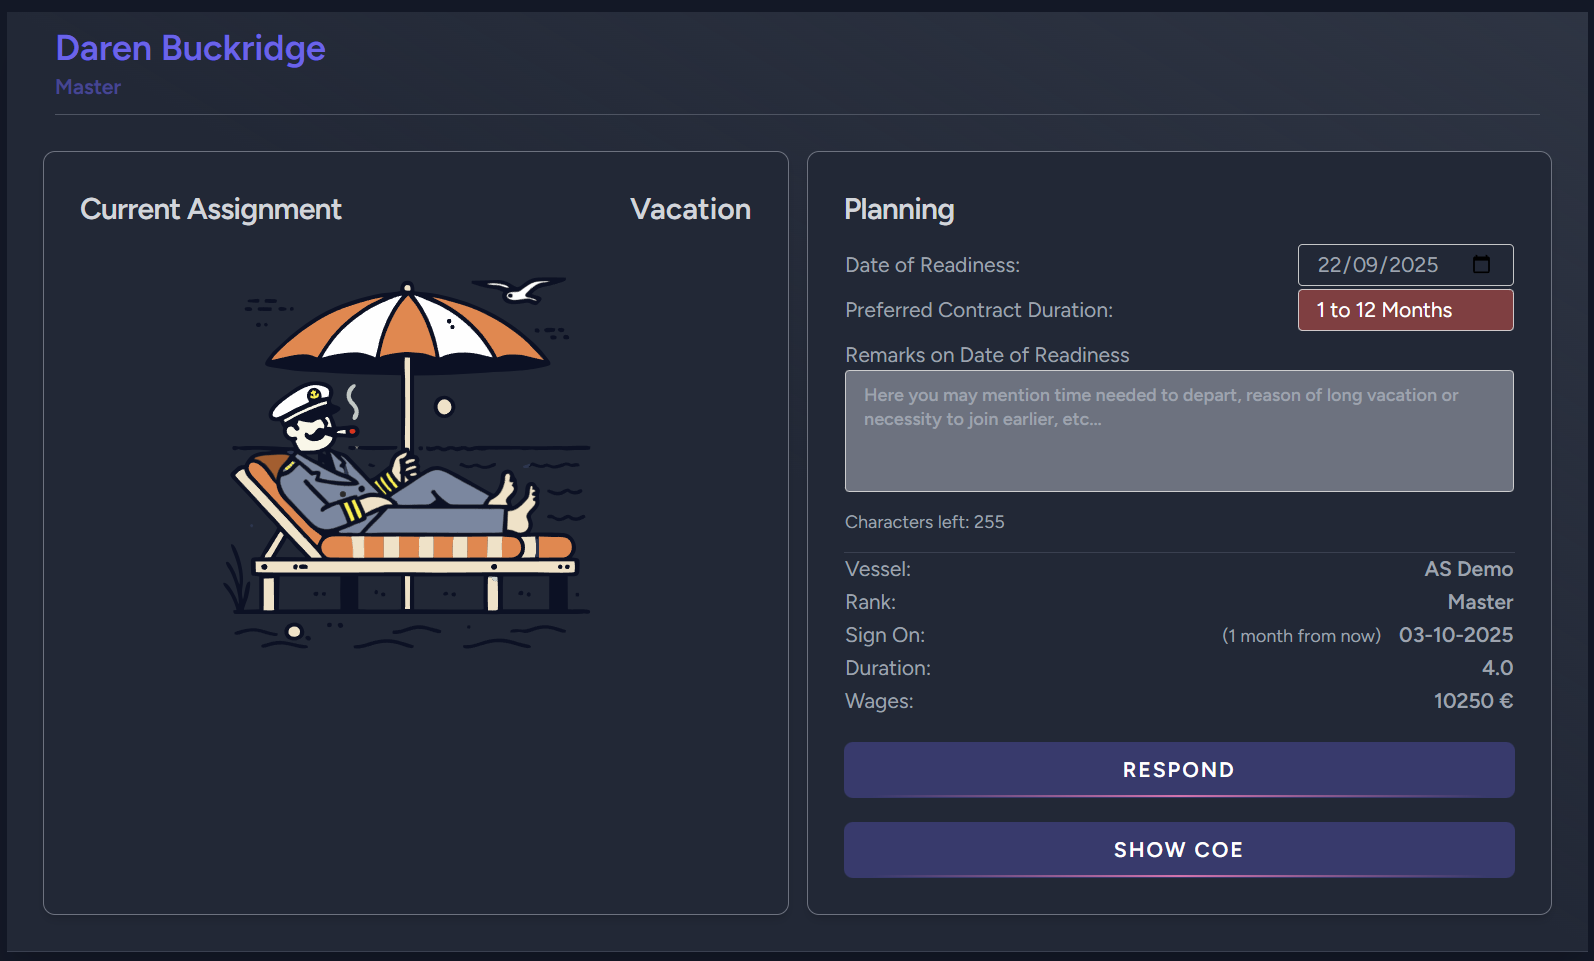Click the Preferred Contract Duration label
Viewport: 1594px width, 961px height.
click(978, 310)
